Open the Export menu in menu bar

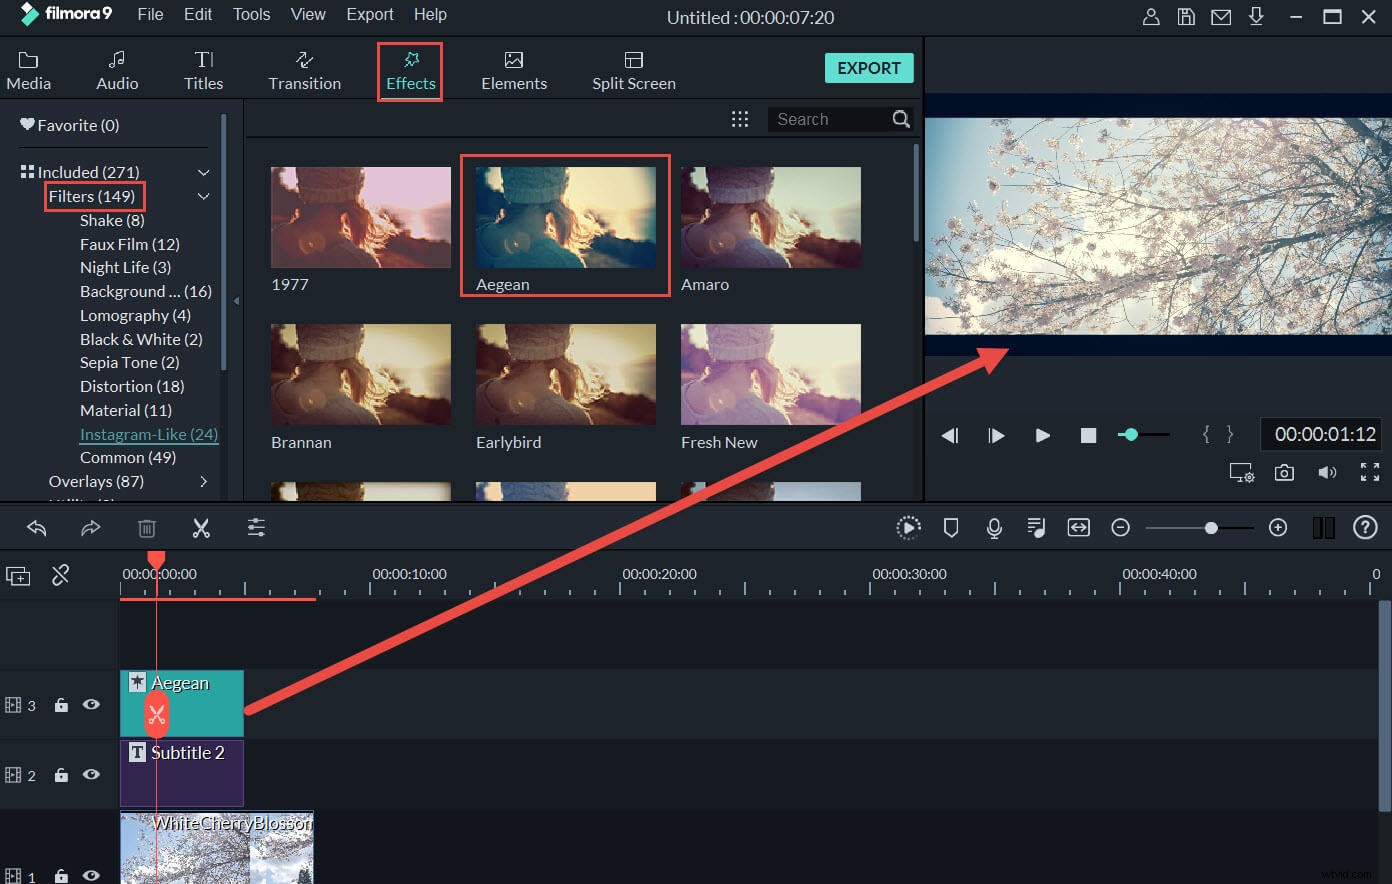click(370, 14)
